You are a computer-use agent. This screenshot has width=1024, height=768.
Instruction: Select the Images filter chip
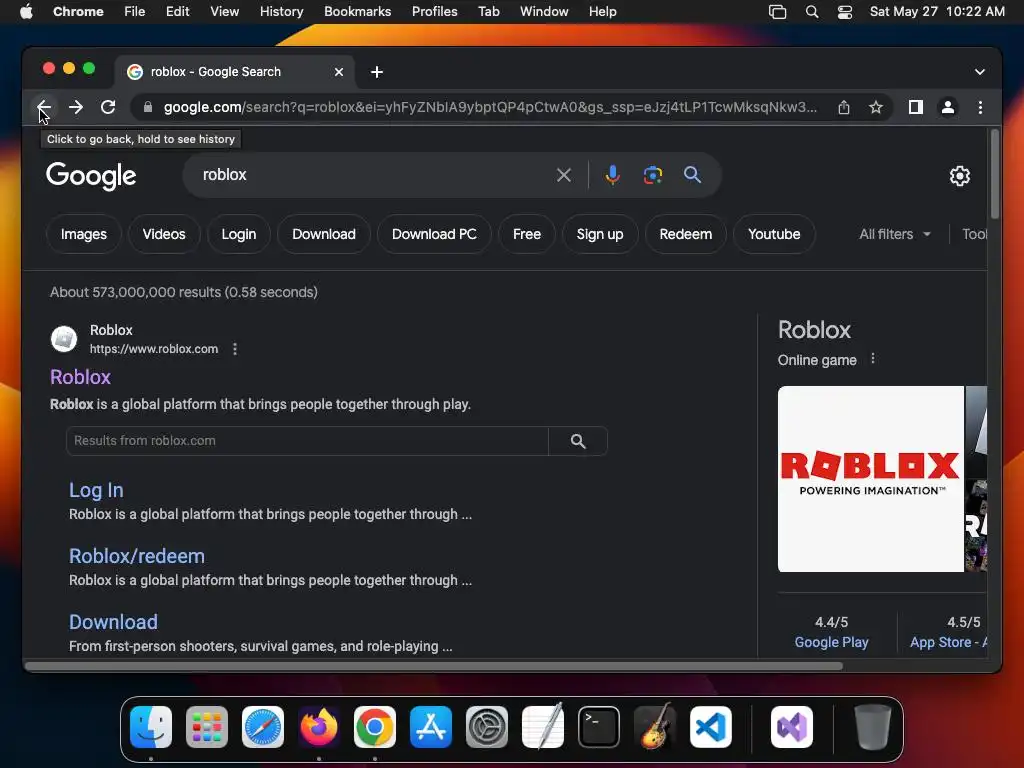[84, 234]
